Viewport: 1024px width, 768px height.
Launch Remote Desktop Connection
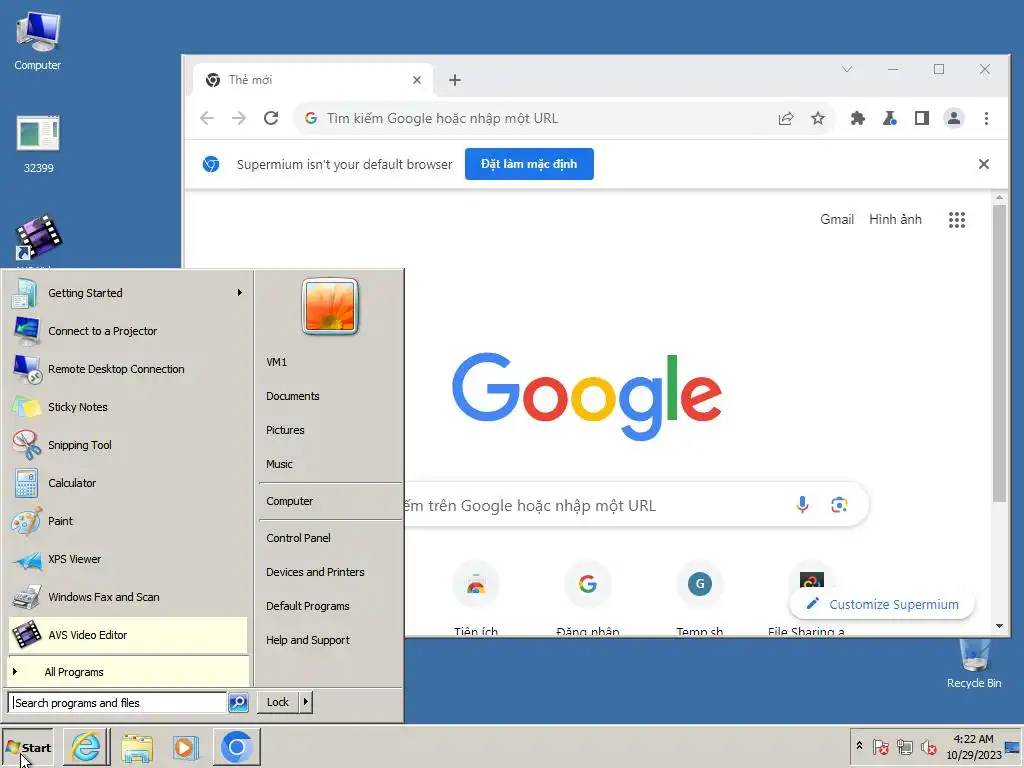tap(128, 368)
